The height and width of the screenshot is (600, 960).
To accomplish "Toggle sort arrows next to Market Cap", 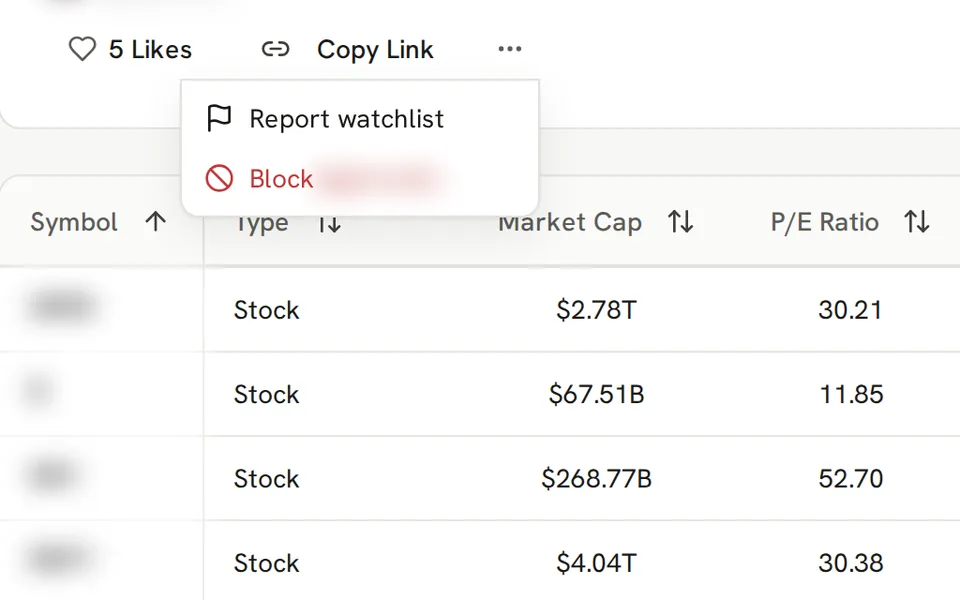I will click(x=680, y=222).
